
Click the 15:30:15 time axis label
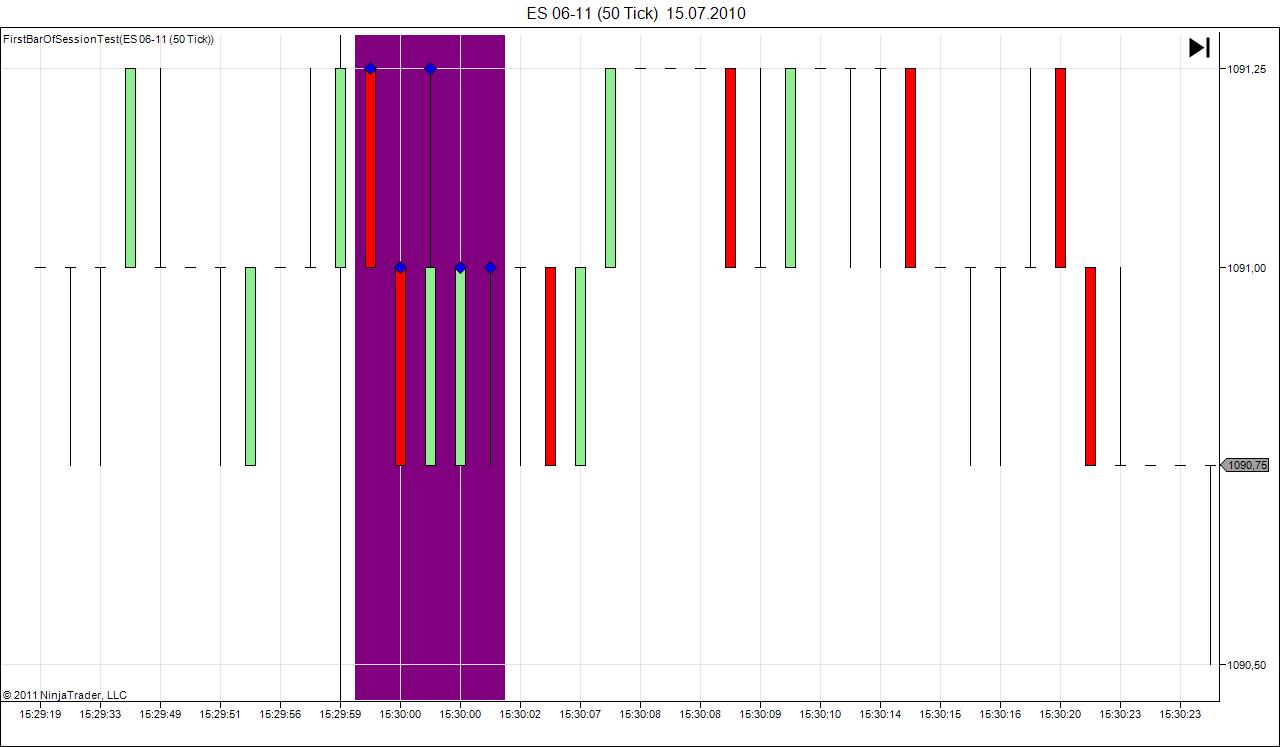coord(940,714)
